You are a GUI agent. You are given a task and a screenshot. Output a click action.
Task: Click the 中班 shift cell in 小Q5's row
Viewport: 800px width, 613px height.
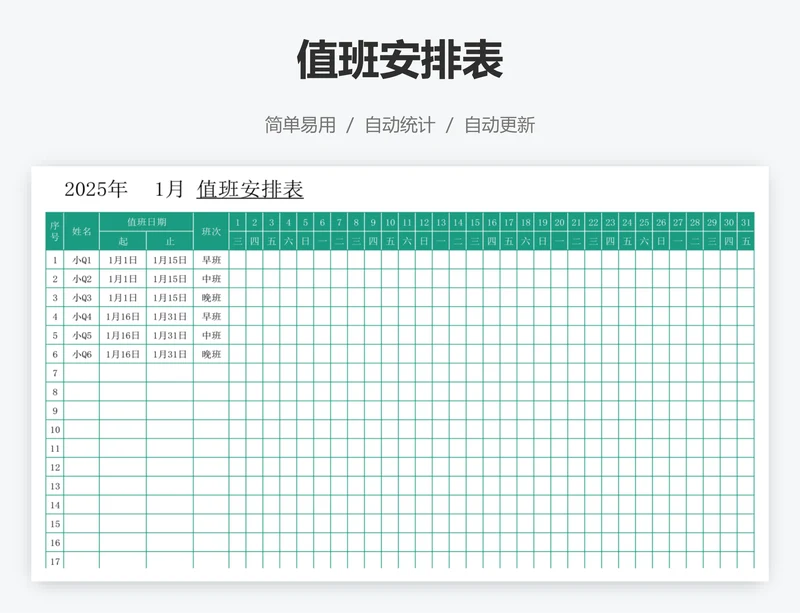point(211,335)
